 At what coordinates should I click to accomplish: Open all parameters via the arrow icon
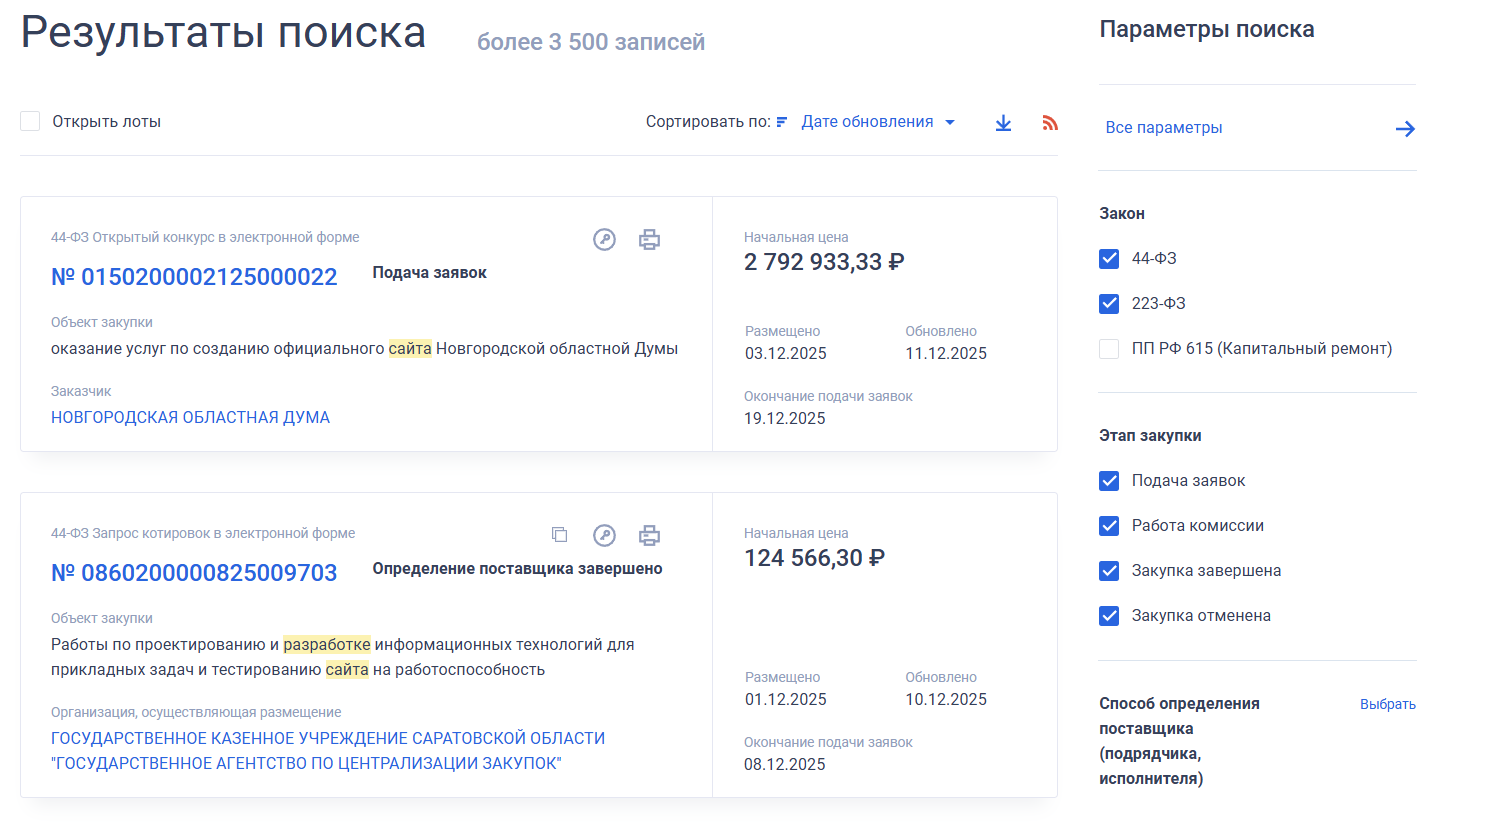[1405, 128]
